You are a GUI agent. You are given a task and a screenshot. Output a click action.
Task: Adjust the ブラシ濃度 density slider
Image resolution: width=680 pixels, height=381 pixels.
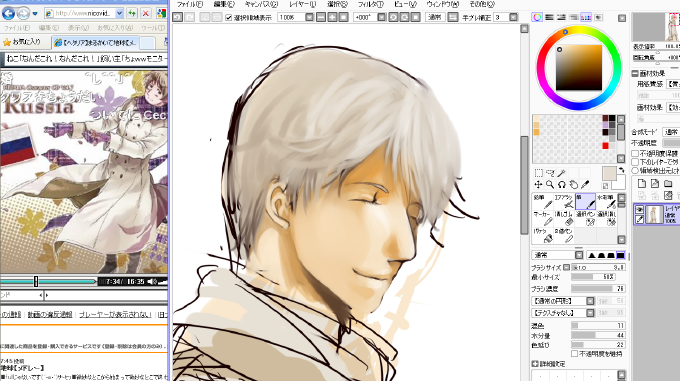pos(598,288)
